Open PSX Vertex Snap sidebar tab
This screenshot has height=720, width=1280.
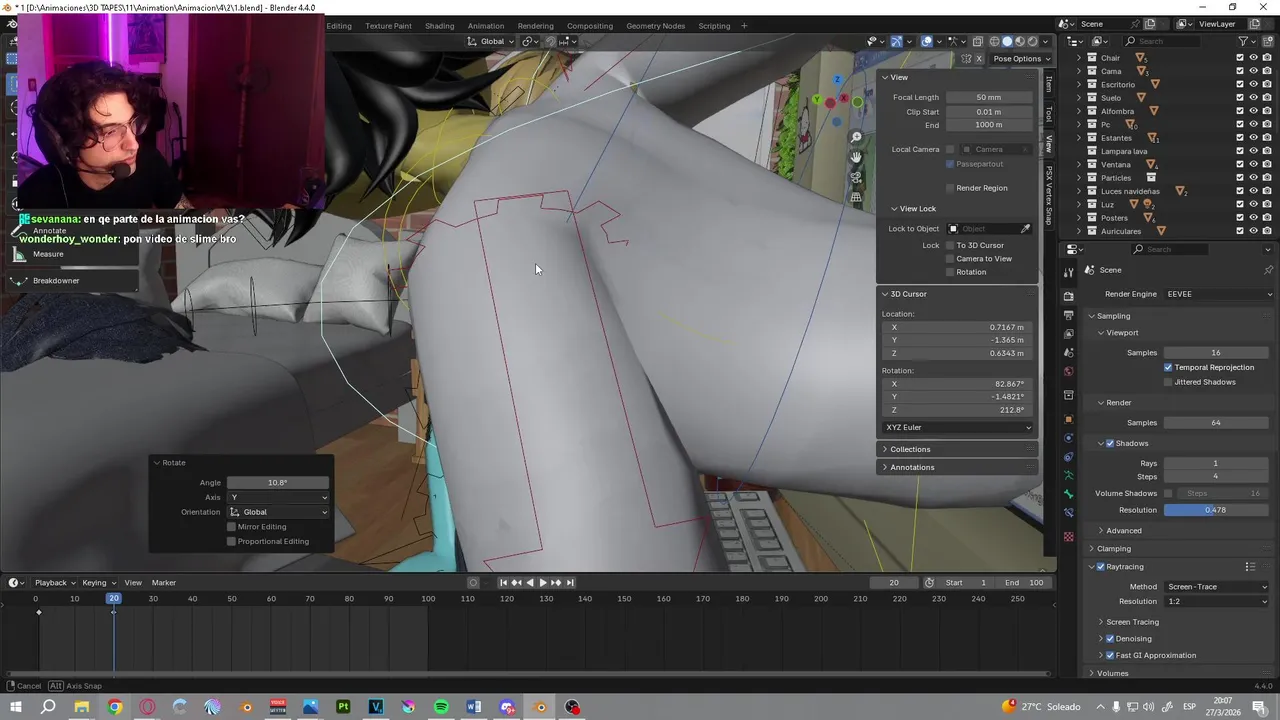pos(1049,193)
